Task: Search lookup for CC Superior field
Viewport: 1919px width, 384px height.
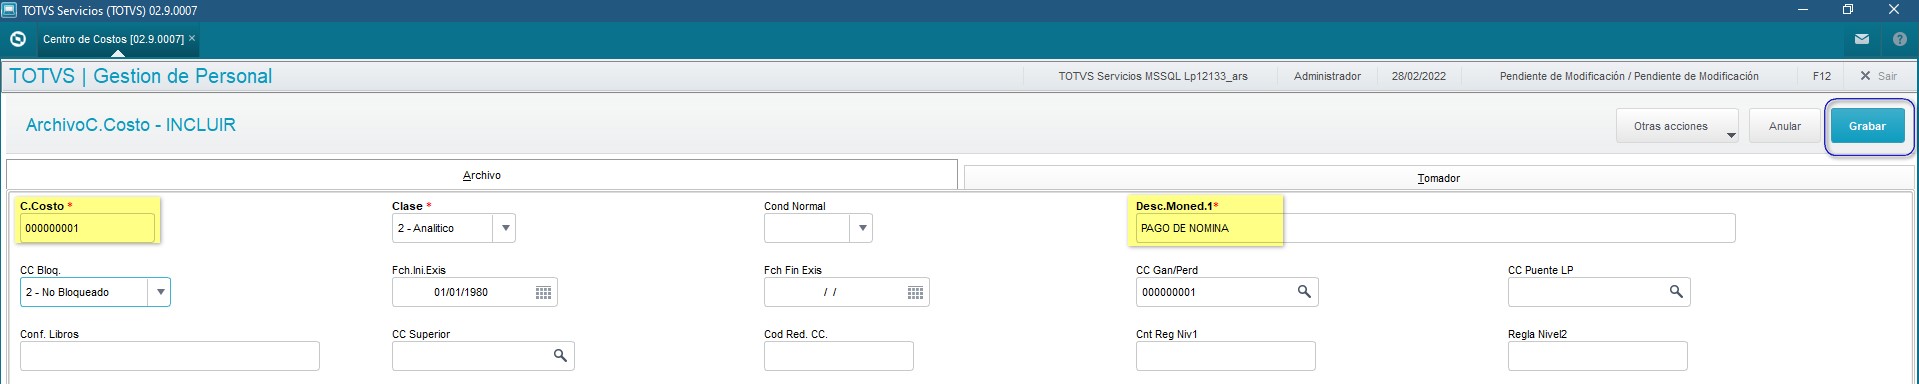Action: click(x=560, y=356)
